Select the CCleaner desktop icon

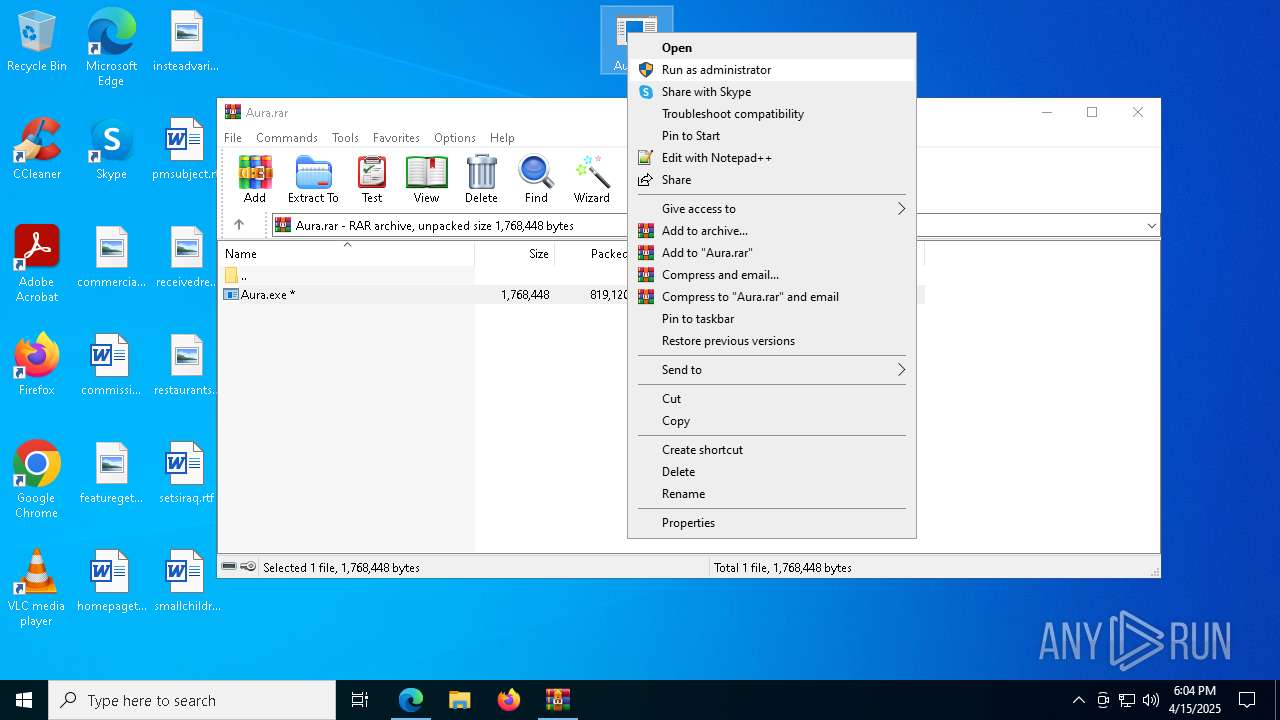click(37, 149)
